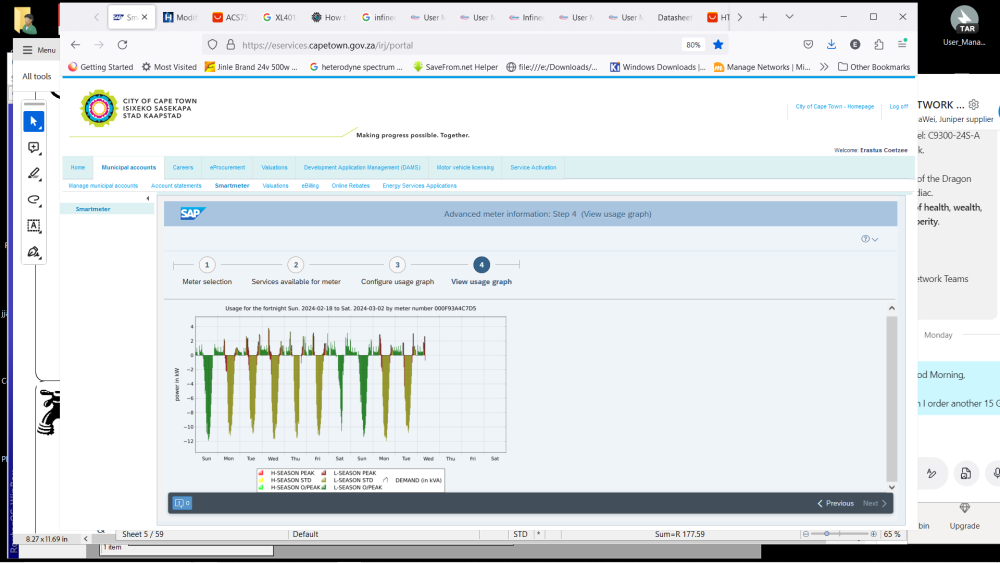The width and height of the screenshot is (1000, 563).
Task: Open the Service Activation tab
Action: (x=533, y=168)
